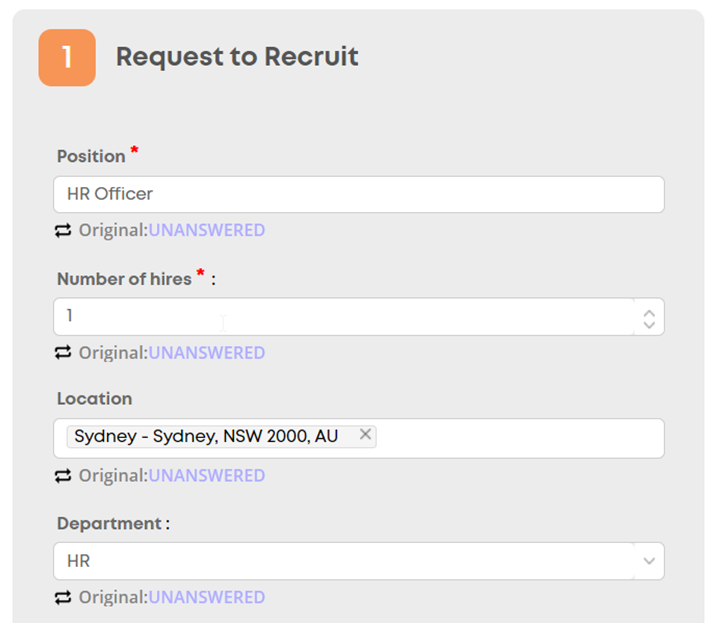Select the Sydney NSW 2000 location chip
718x623 pixels.
[206, 436]
